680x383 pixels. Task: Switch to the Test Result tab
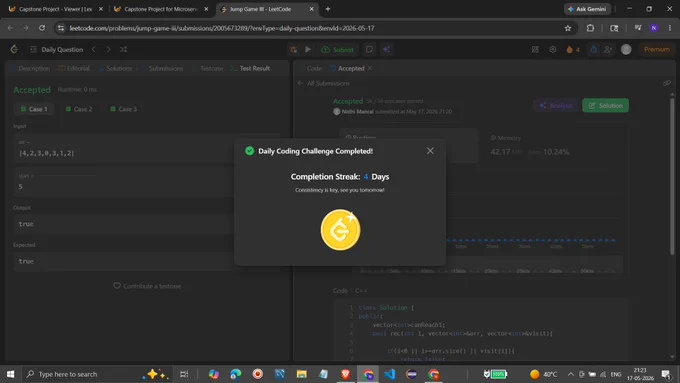pyautogui.click(x=250, y=69)
